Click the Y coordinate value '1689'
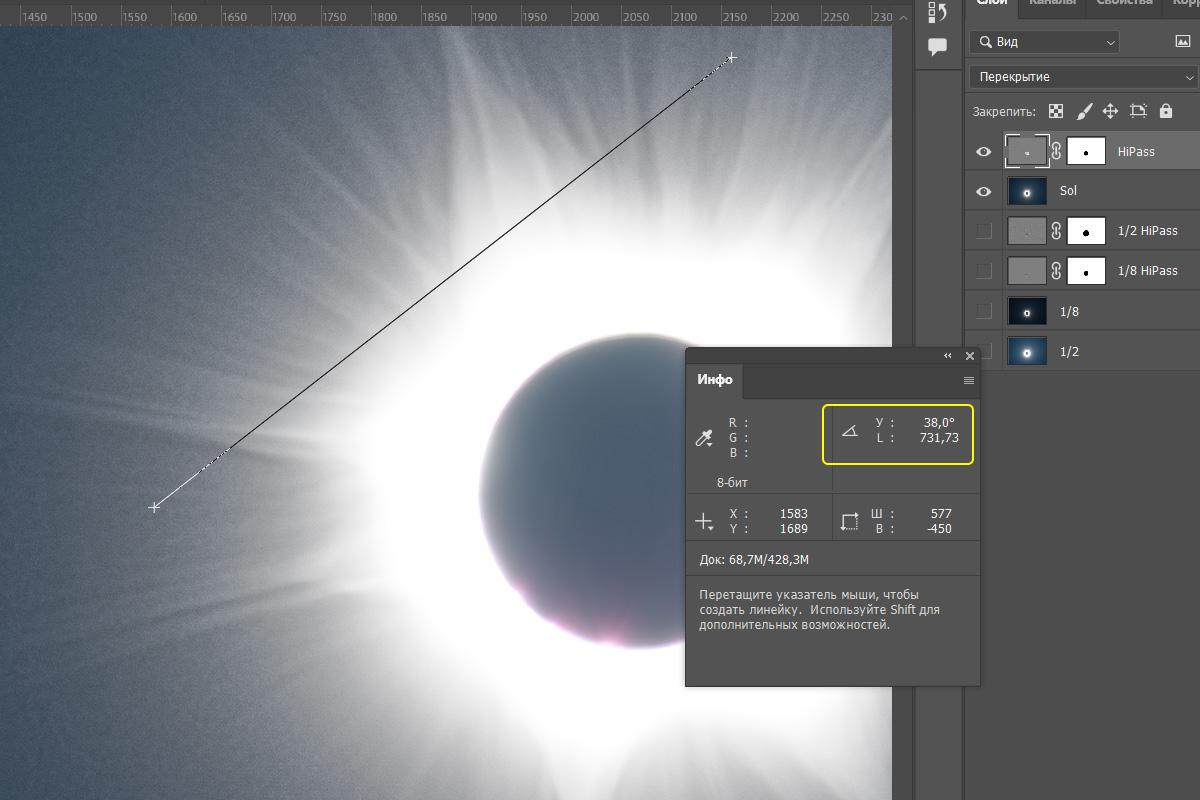Screen dimensions: 1200x800 [x=794, y=529]
